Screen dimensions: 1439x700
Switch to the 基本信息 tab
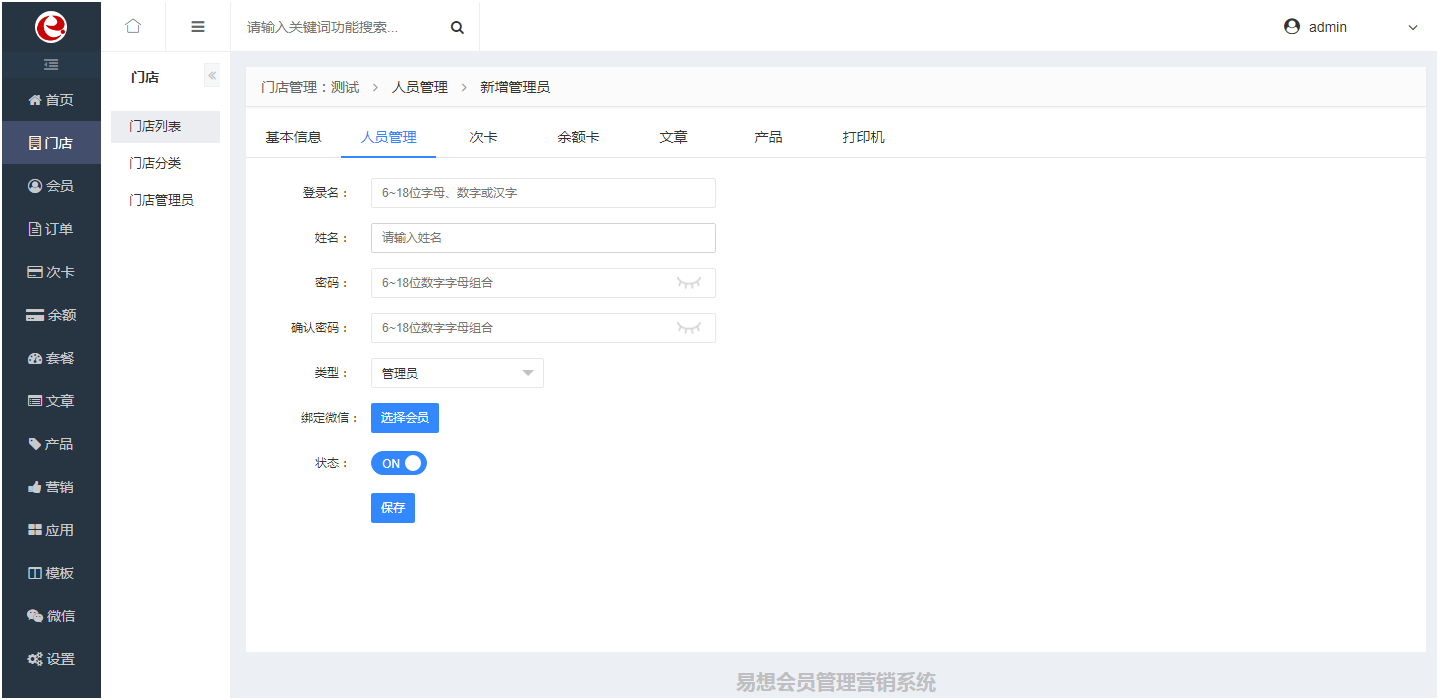293,137
